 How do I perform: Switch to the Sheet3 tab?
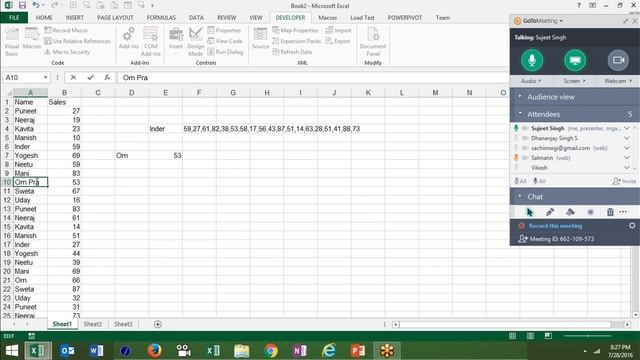pyautogui.click(x=123, y=324)
